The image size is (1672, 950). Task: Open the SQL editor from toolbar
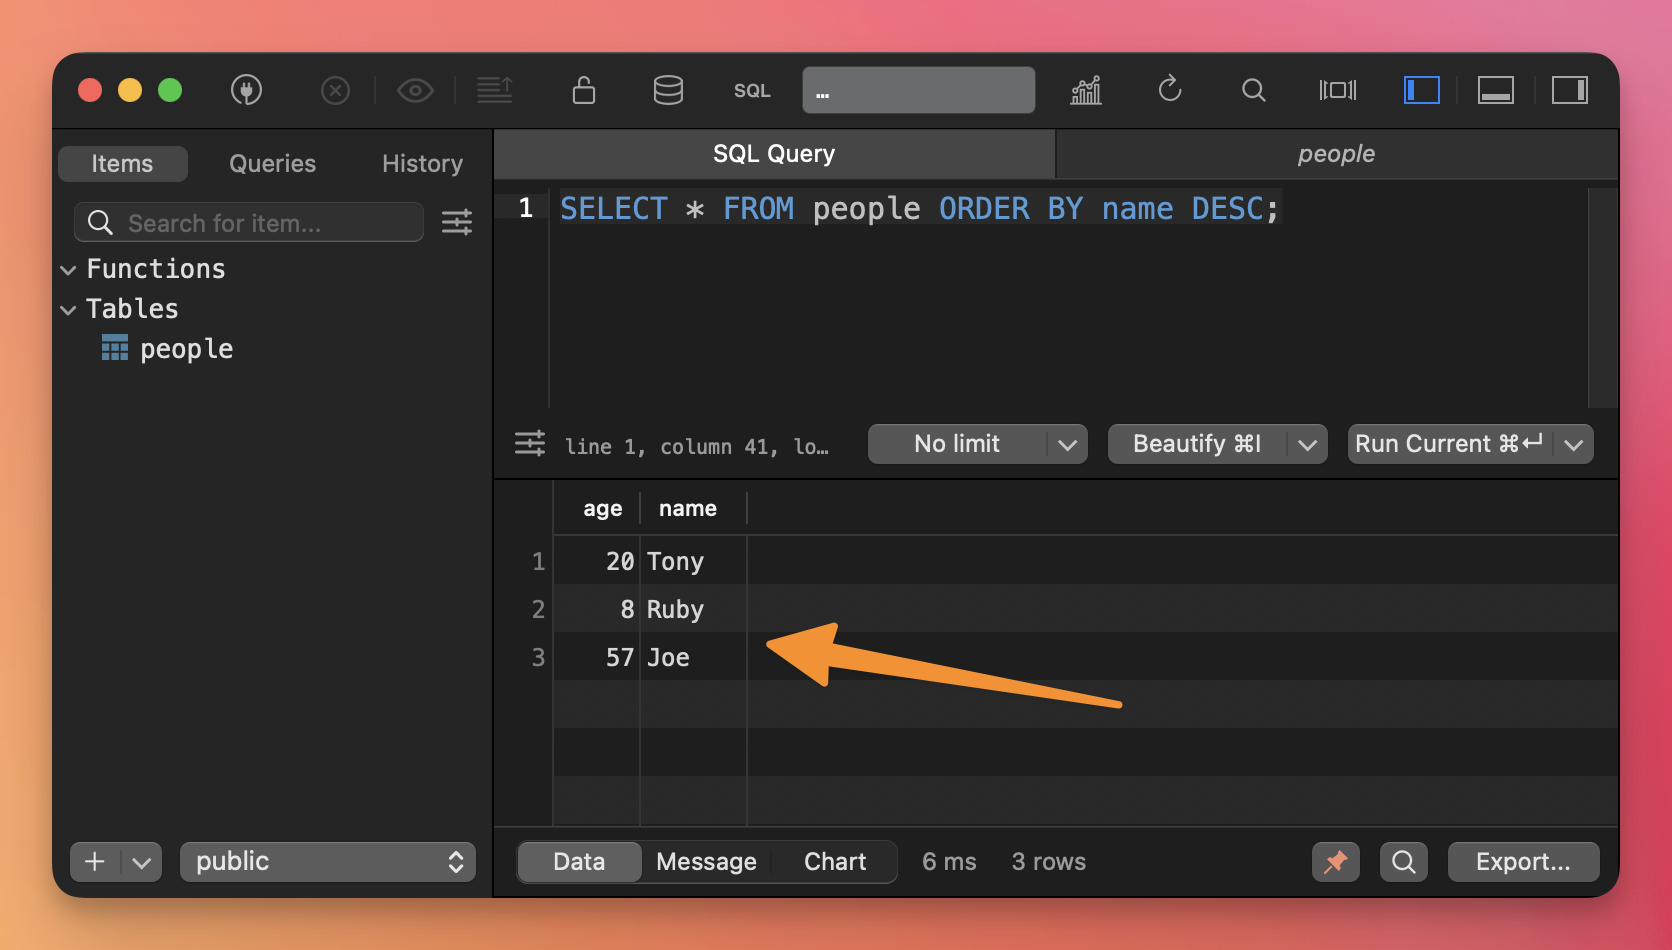(752, 91)
